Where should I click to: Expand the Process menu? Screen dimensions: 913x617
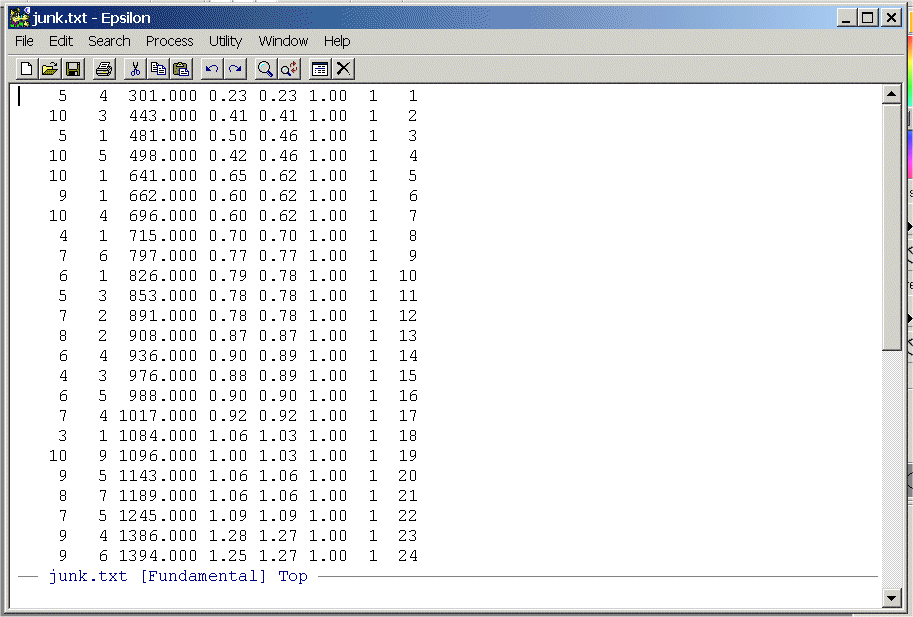169,41
